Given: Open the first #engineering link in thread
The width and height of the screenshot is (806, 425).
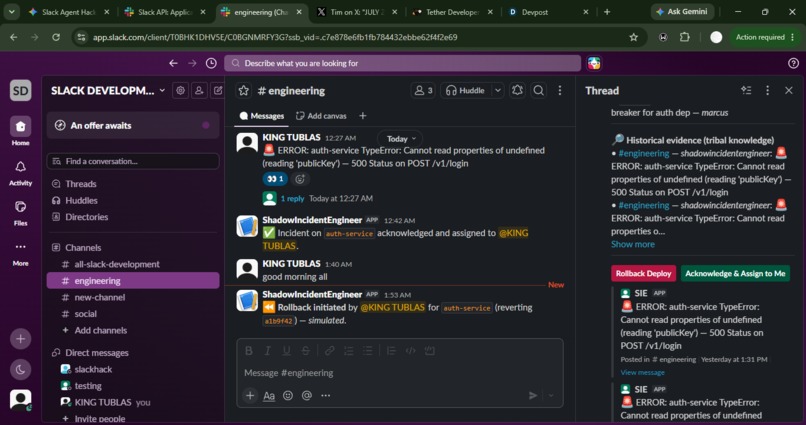Looking at the screenshot, I should (644, 153).
